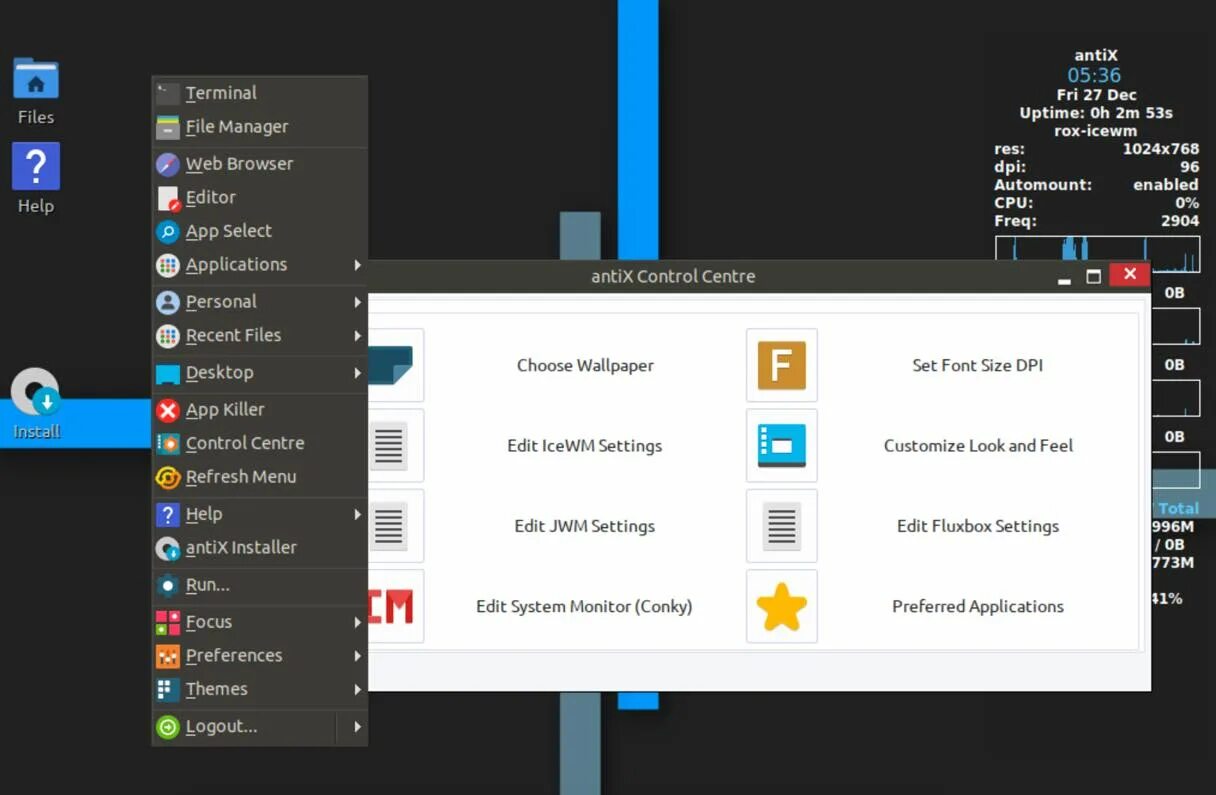Click the Web Browser compass icon
Image resolution: width=1216 pixels, height=795 pixels.
[168, 164]
